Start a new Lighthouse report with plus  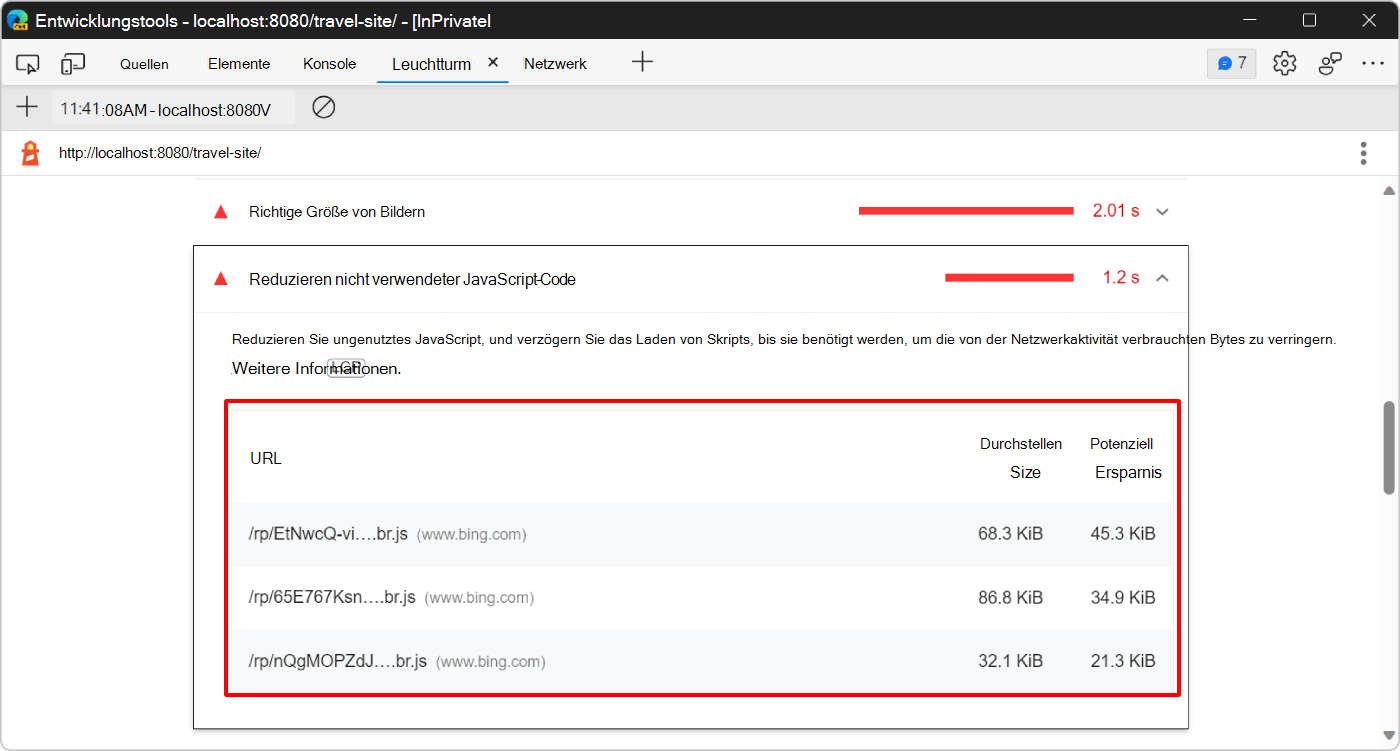coord(27,107)
